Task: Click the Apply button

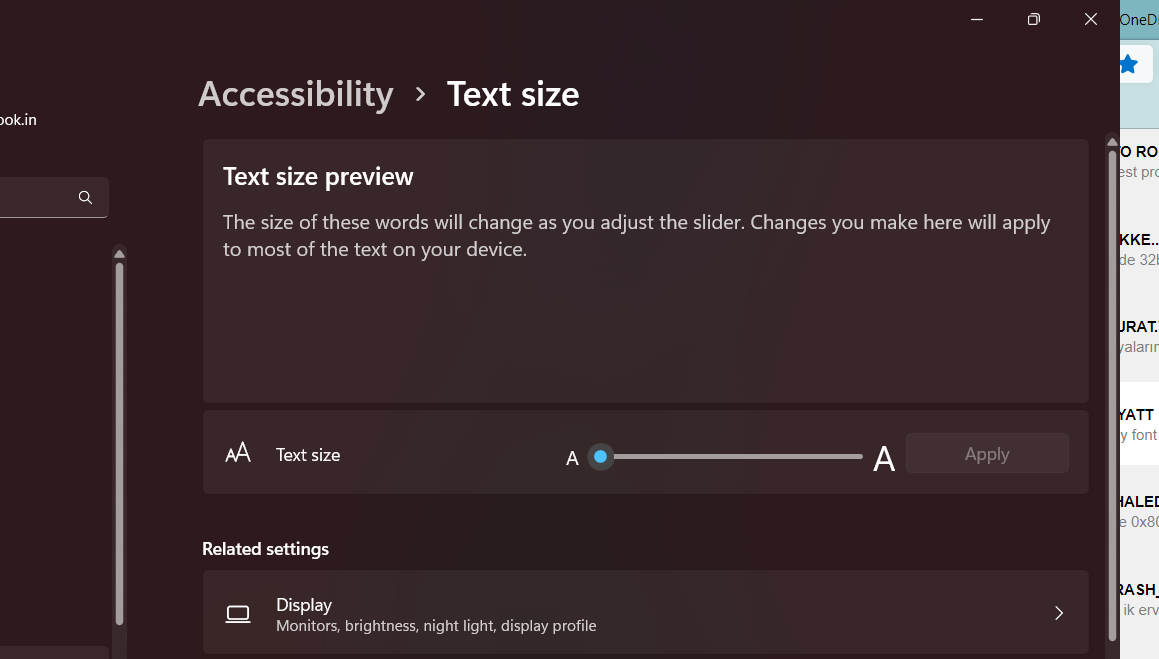Action: 987,454
